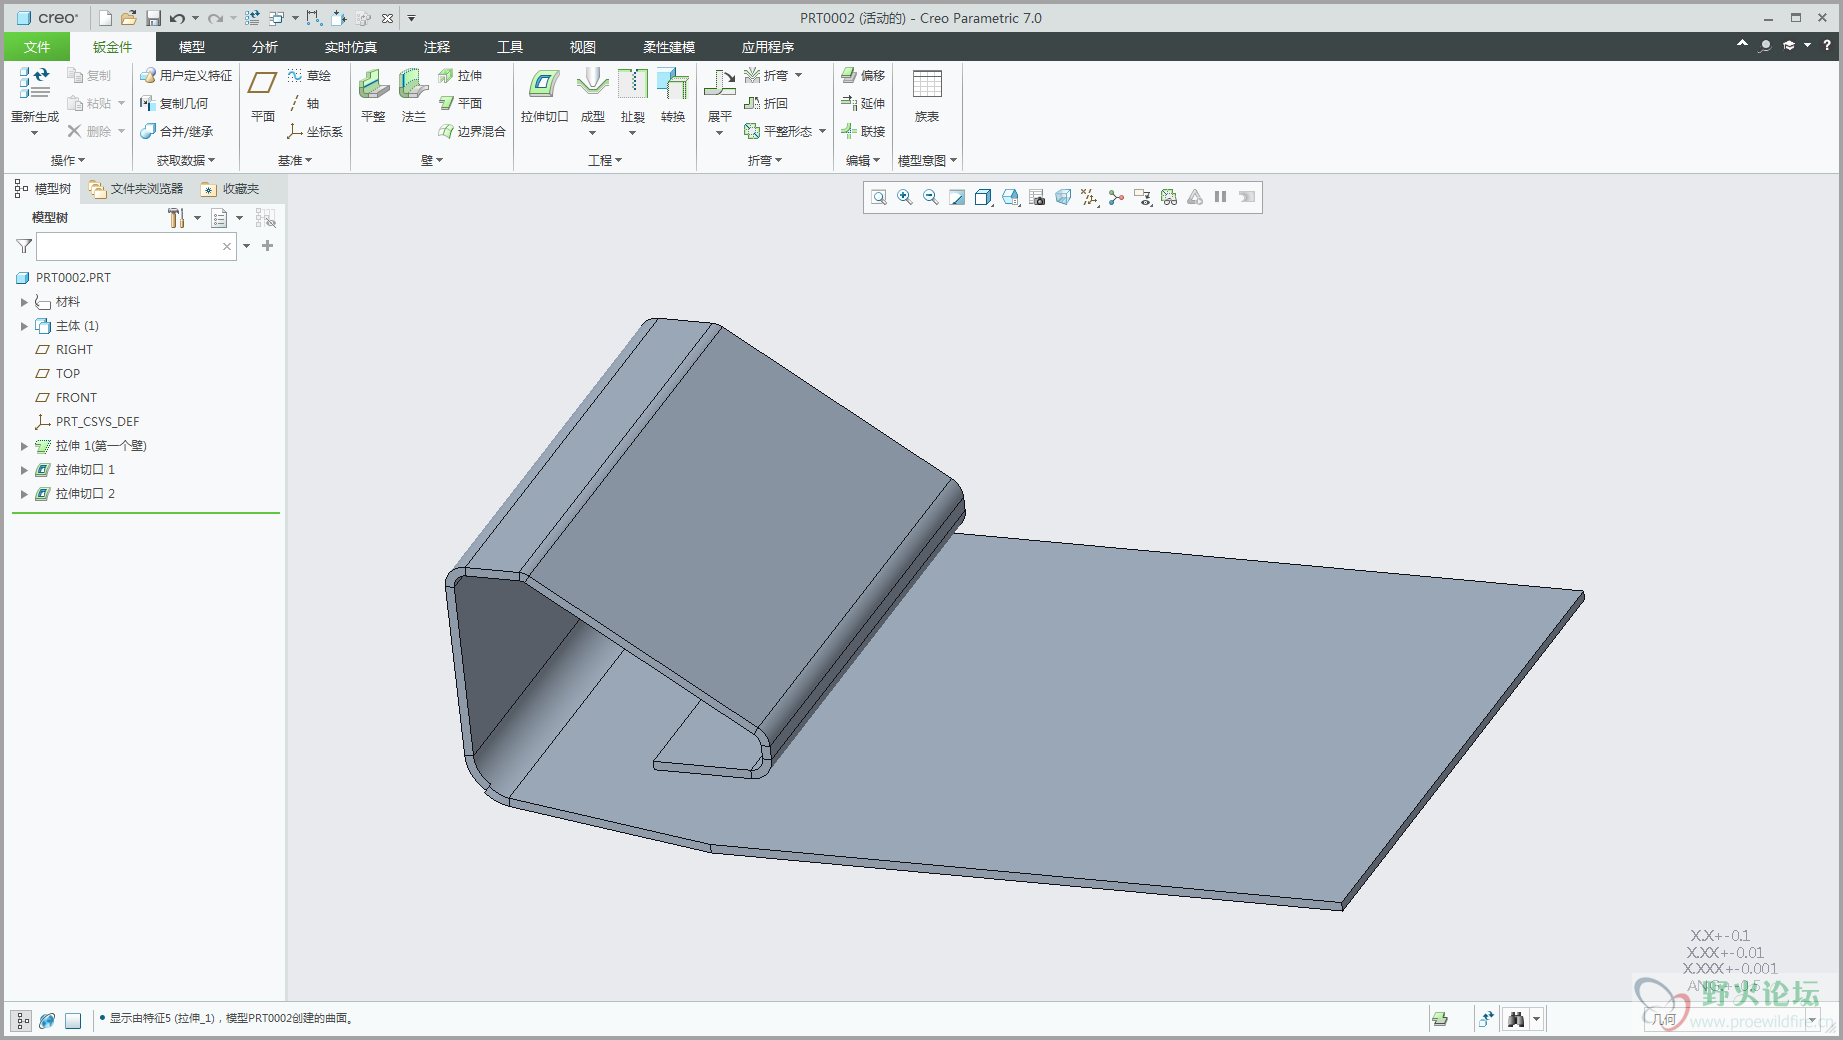Open the Saved Orientations icon
1843x1040 pixels.
[x=1010, y=198]
